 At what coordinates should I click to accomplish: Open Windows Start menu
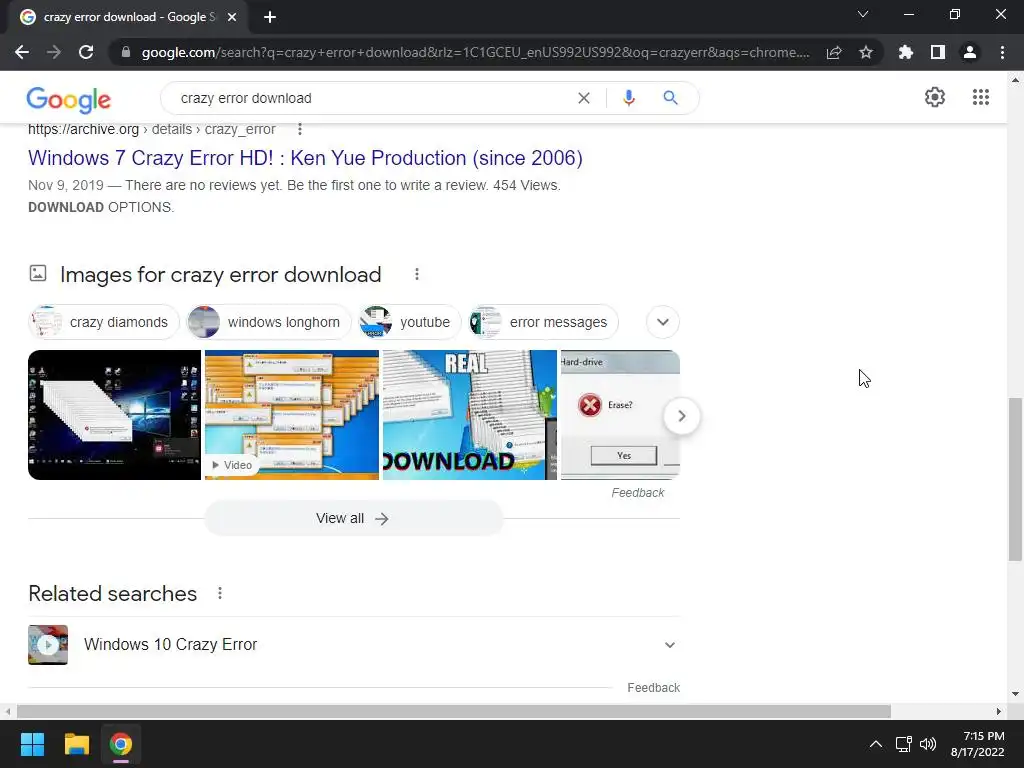pyautogui.click(x=32, y=744)
